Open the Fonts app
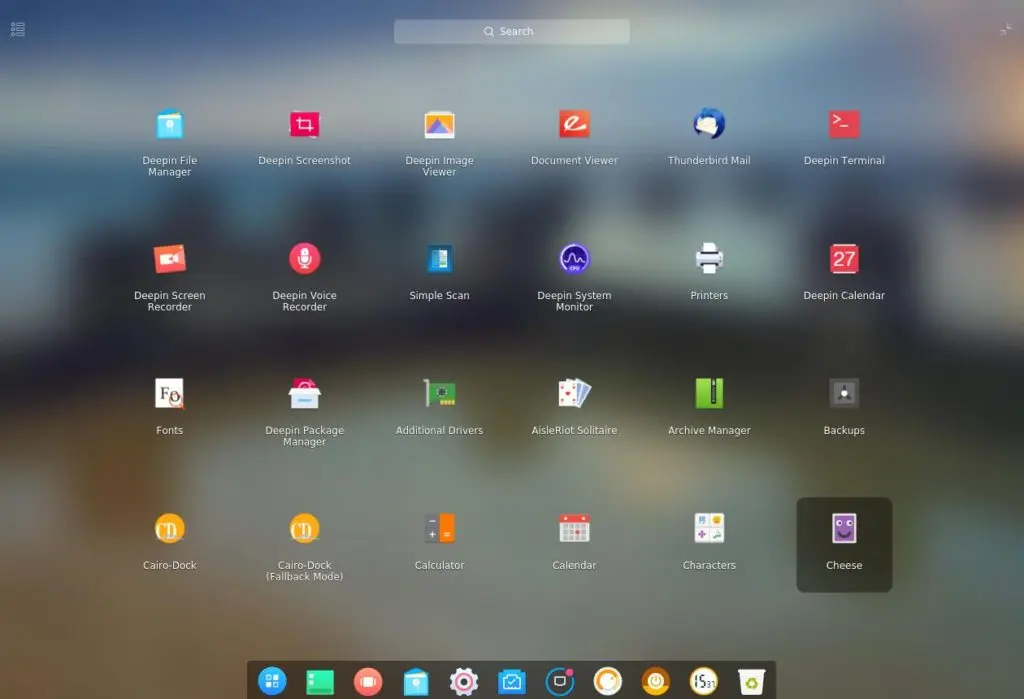 [170, 394]
